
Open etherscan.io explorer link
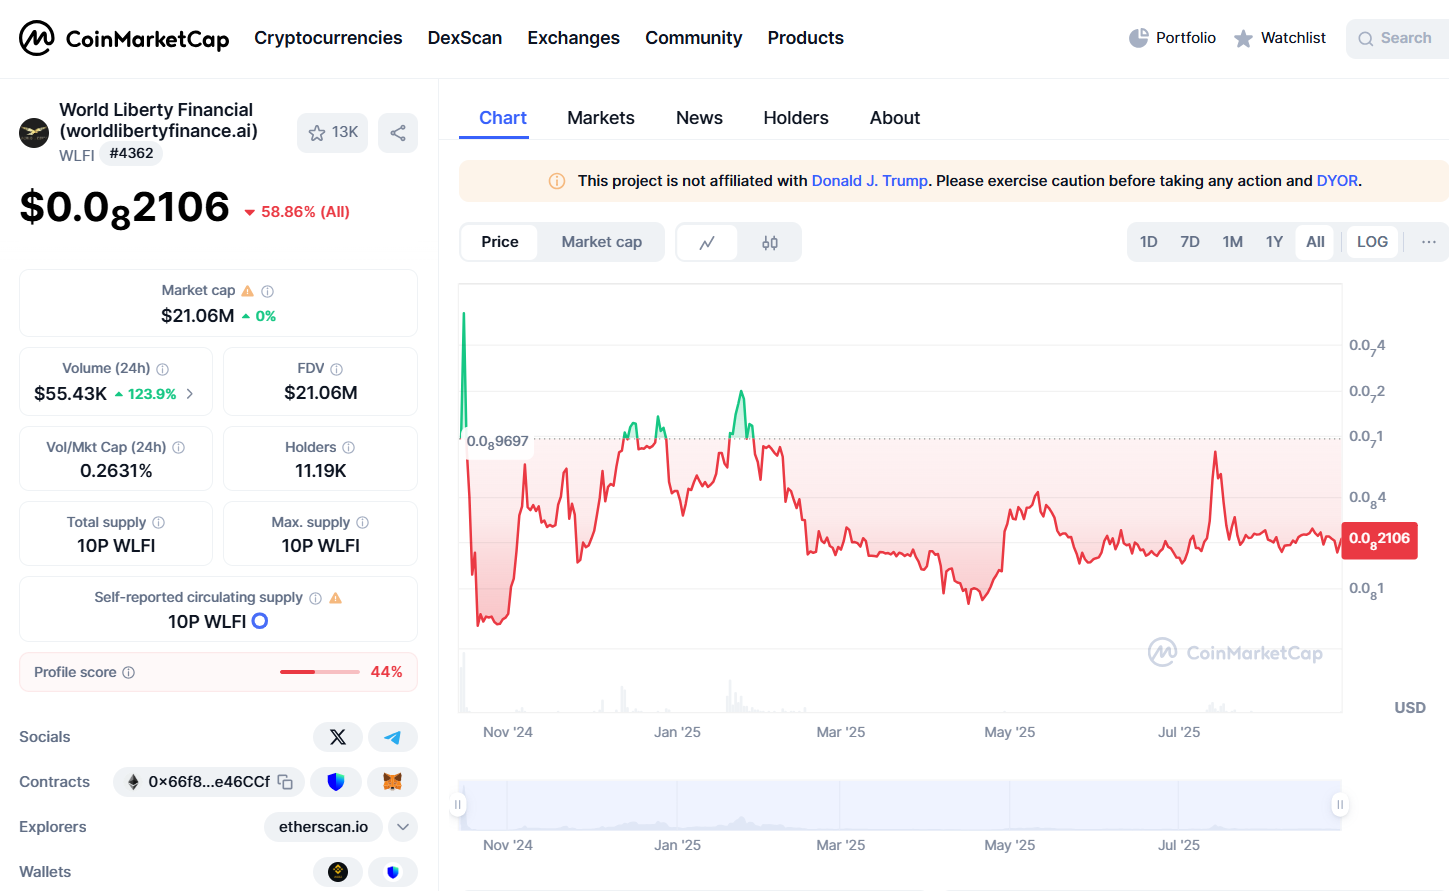coord(323,827)
